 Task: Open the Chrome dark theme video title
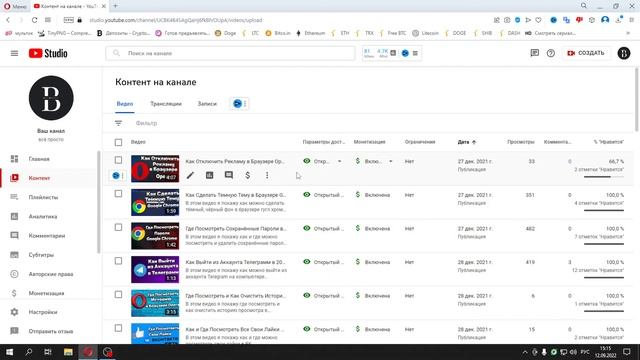236,195
